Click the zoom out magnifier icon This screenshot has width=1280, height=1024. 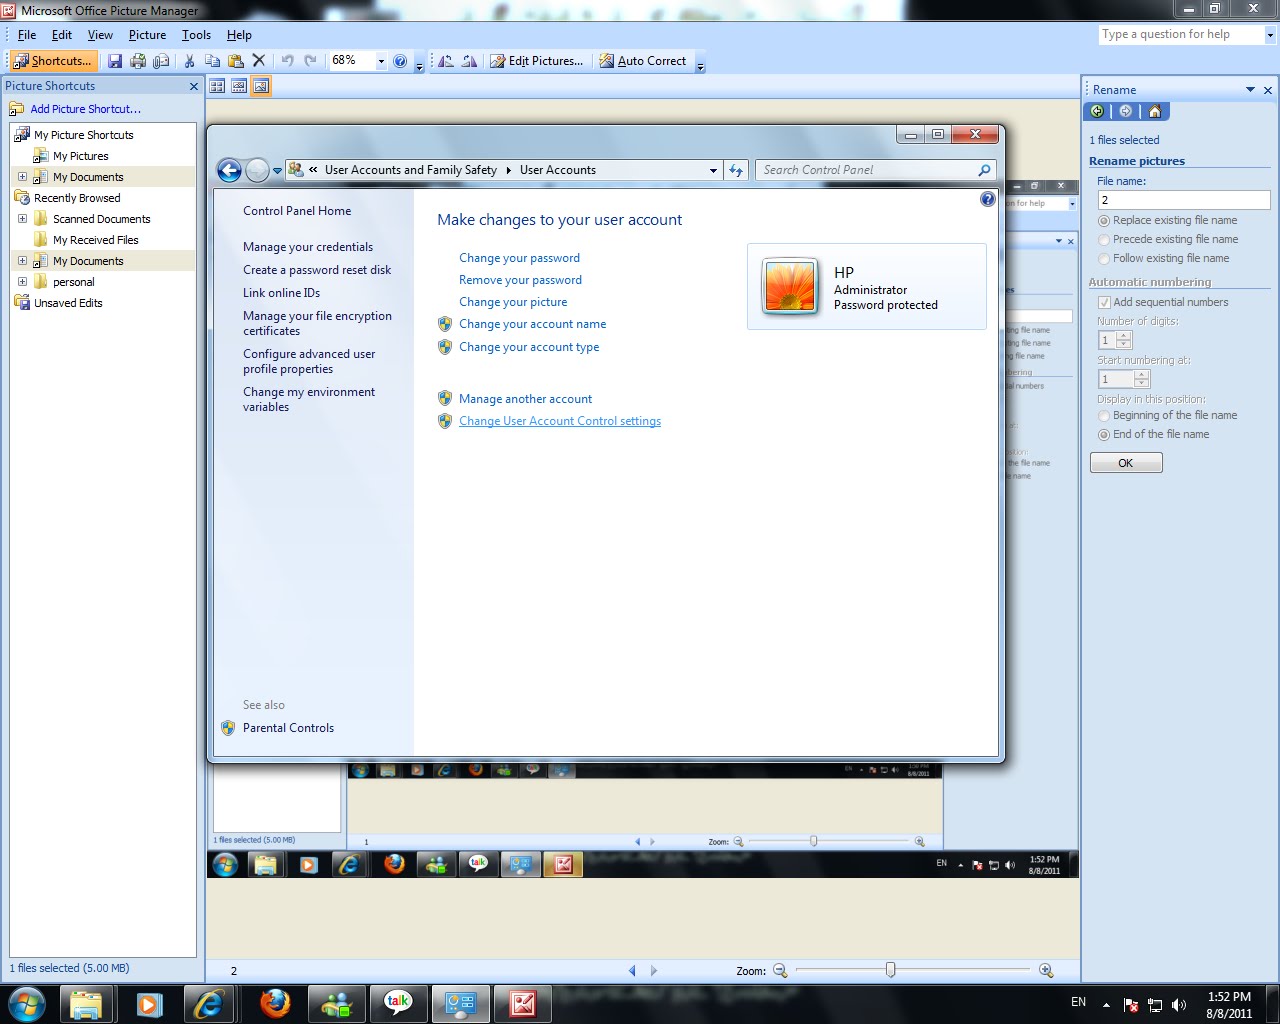pos(780,970)
